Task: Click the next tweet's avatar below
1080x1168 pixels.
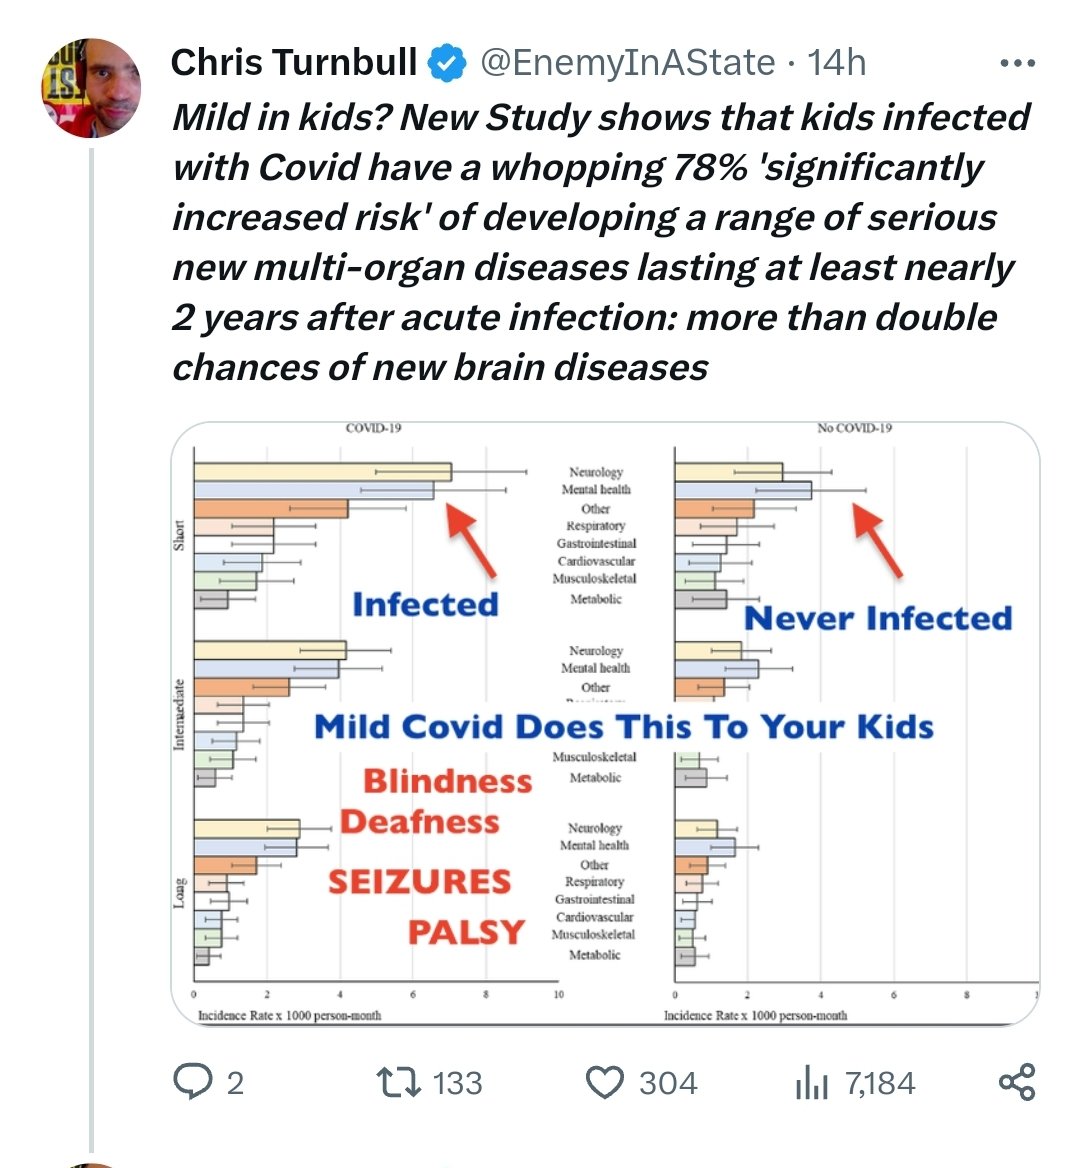Action: coord(91,1164)
